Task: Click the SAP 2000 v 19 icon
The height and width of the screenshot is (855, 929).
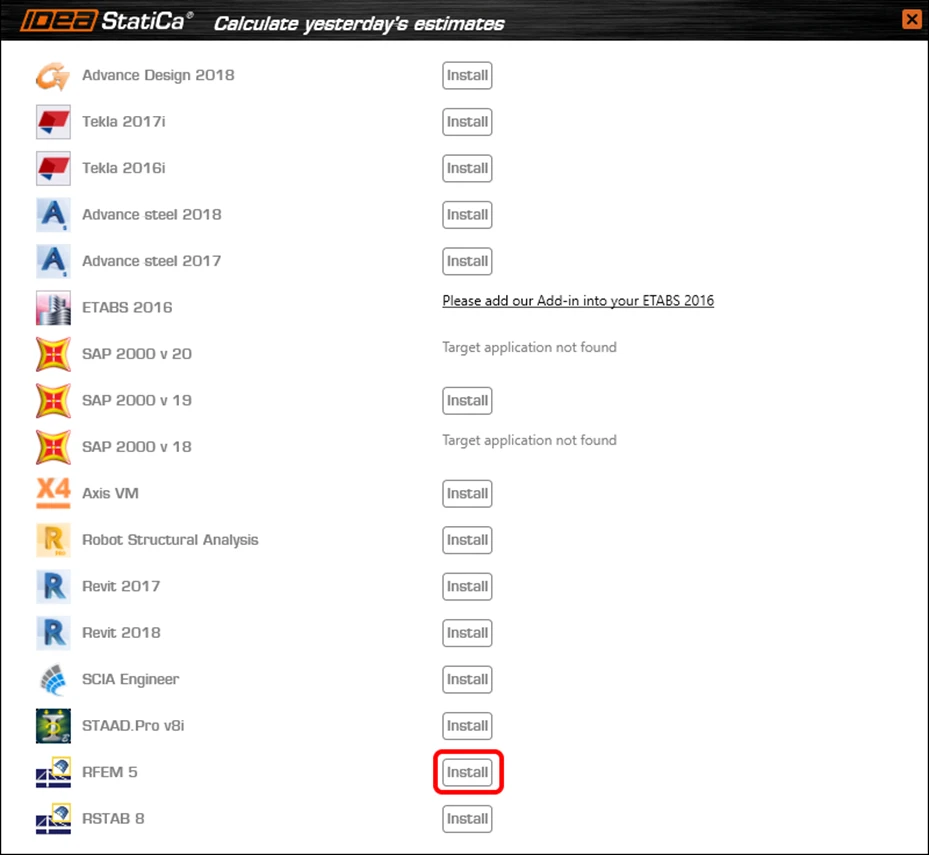Action: click(x=53, y=401)
